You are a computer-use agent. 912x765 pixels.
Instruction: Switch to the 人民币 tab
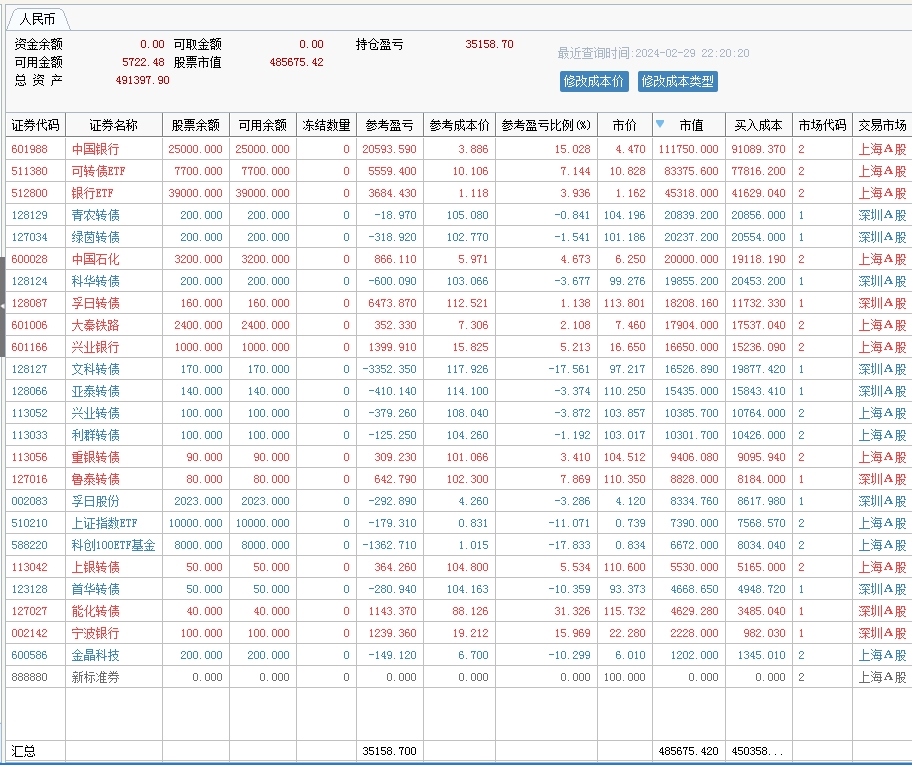point(38,19)
